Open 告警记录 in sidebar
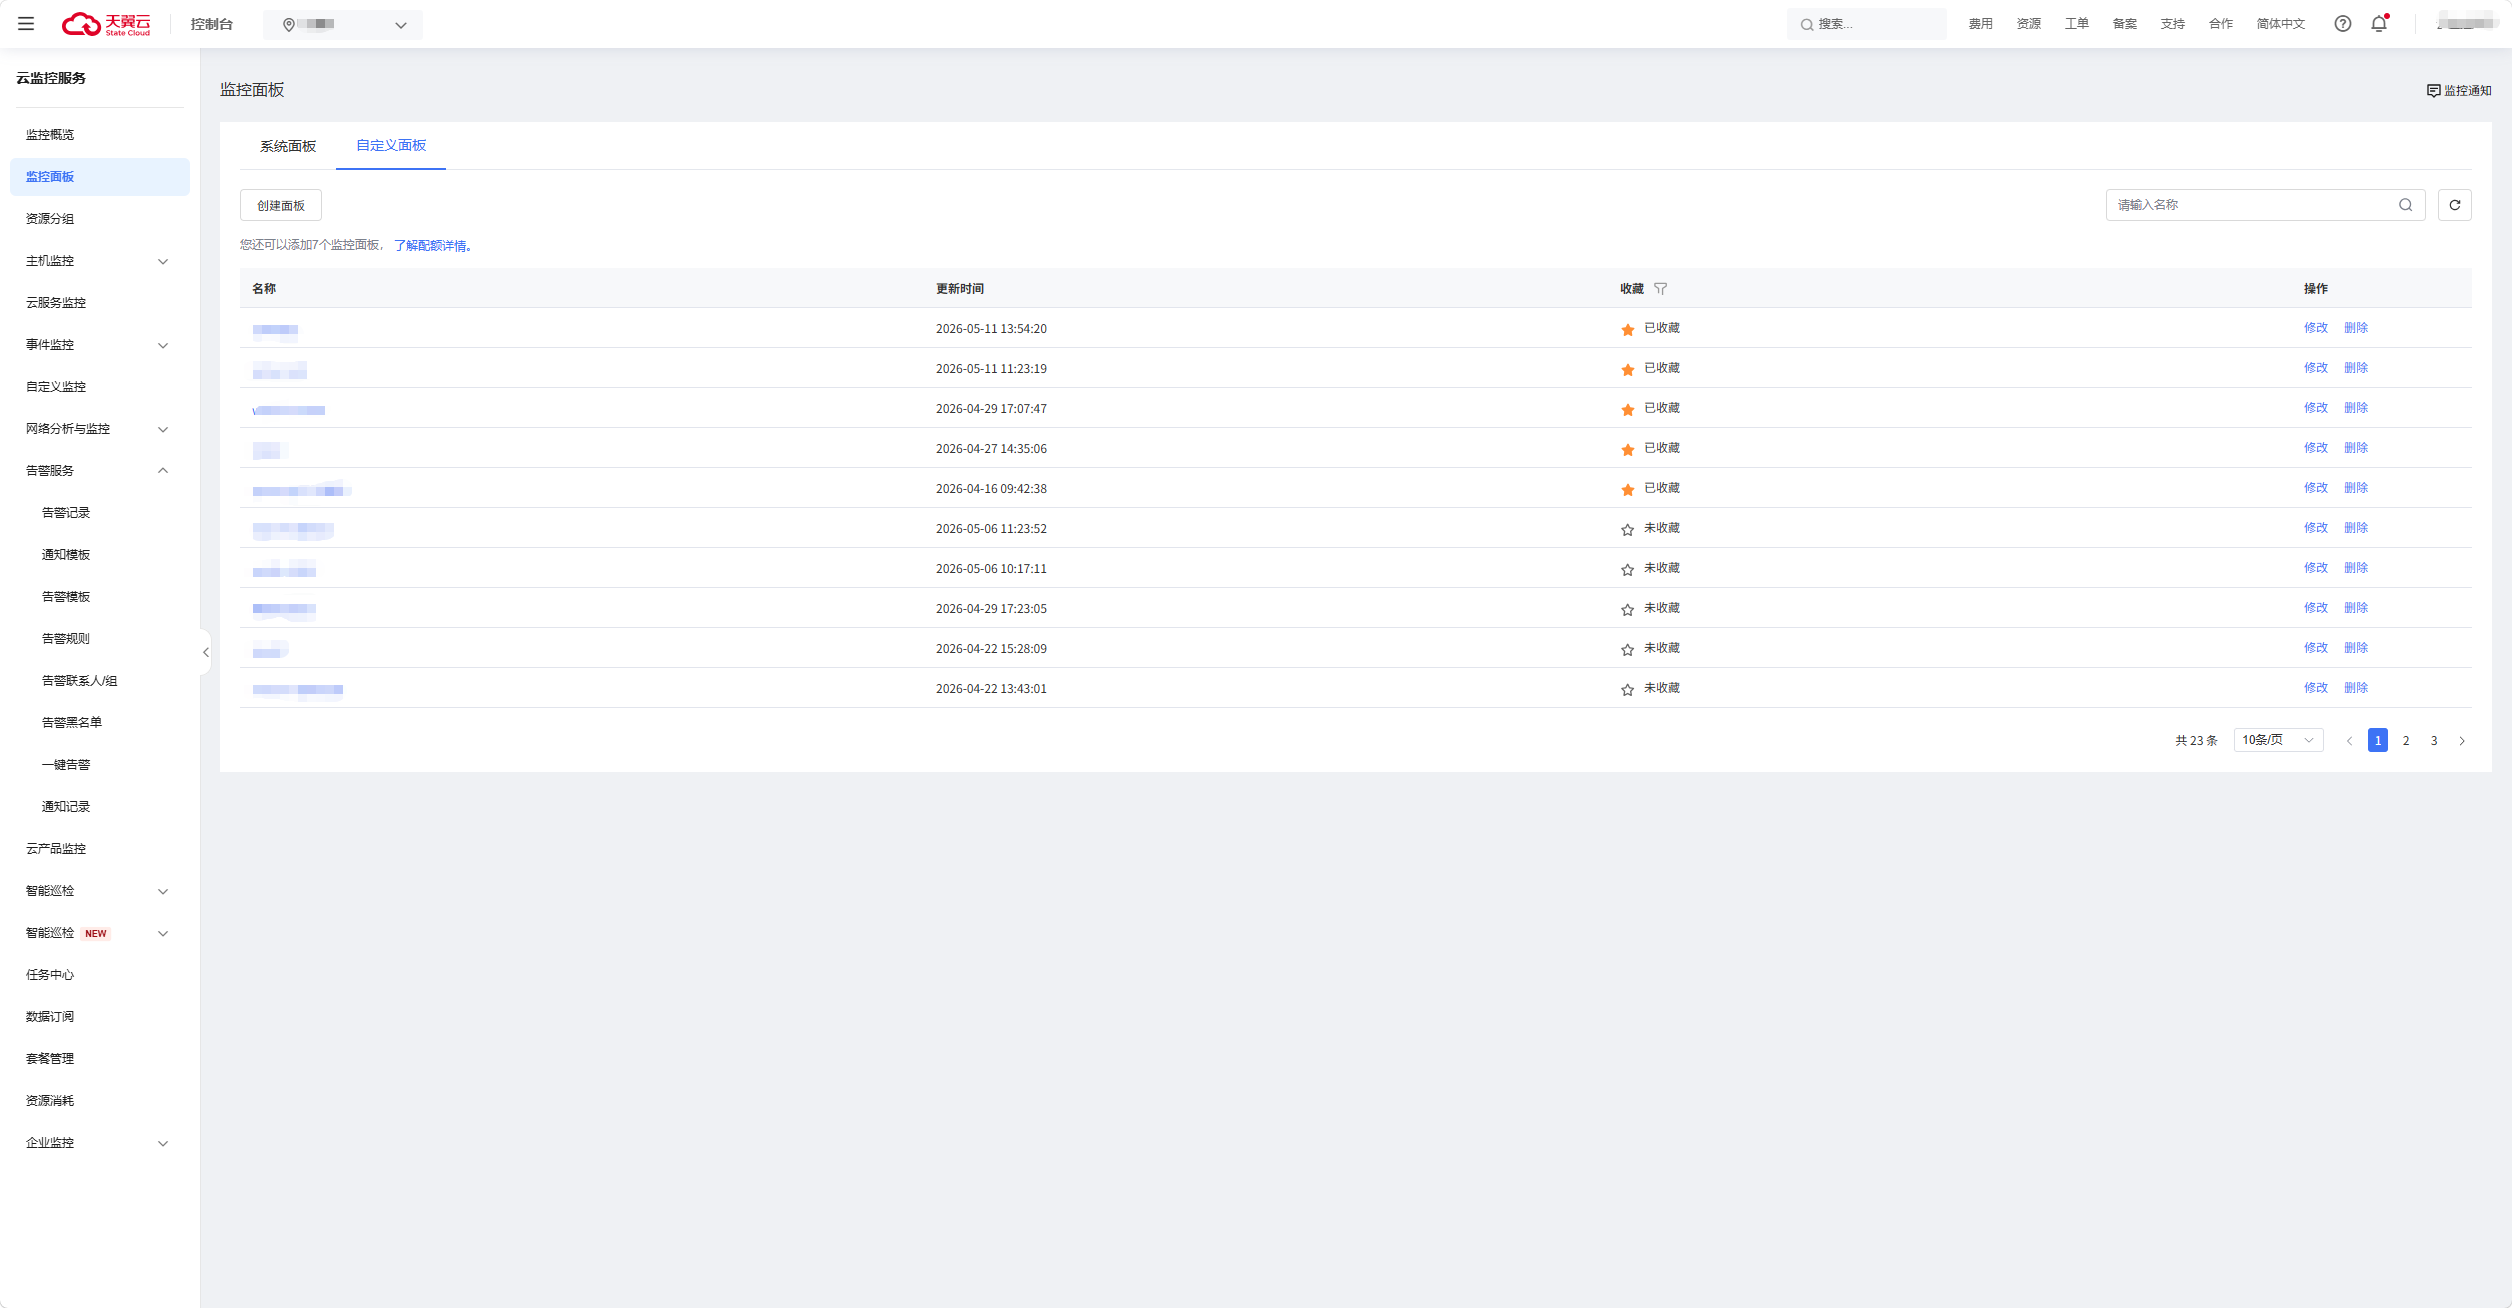This screenshot has height=1308, width=2512. click(x=66, y=513)
